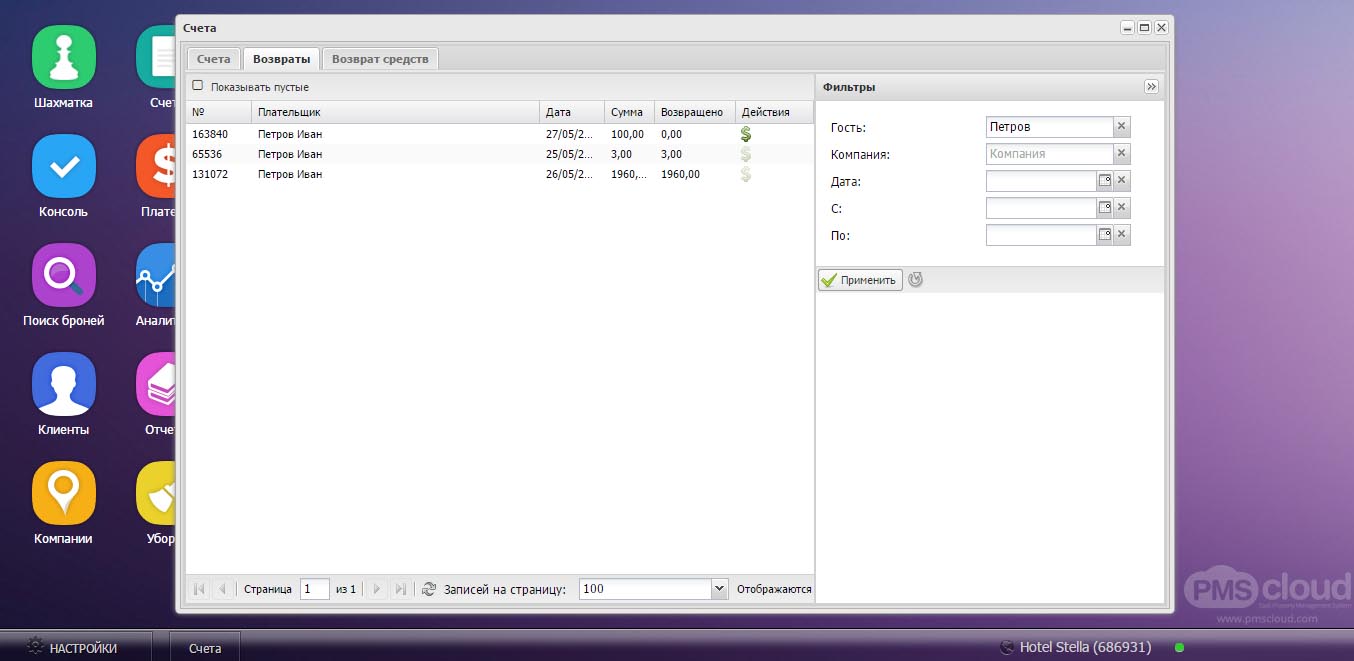Sort by the Сумма column header
The height and width of the screenshot is (661, 1354).
point(629,112)
